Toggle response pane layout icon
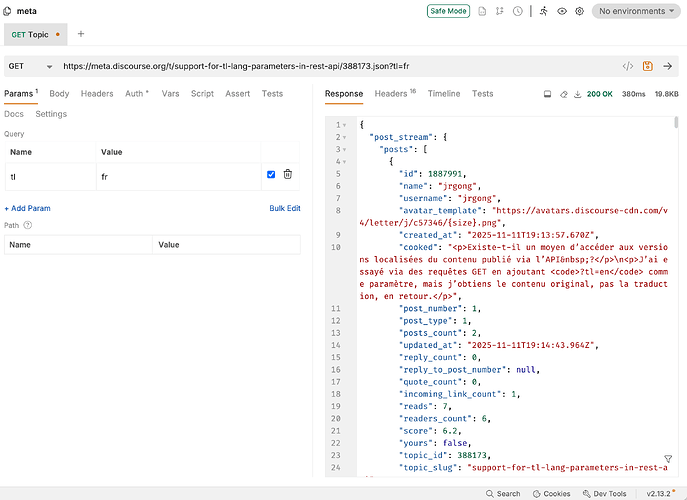Viewport: 687px width, 500px height. (x=547, y=94)
